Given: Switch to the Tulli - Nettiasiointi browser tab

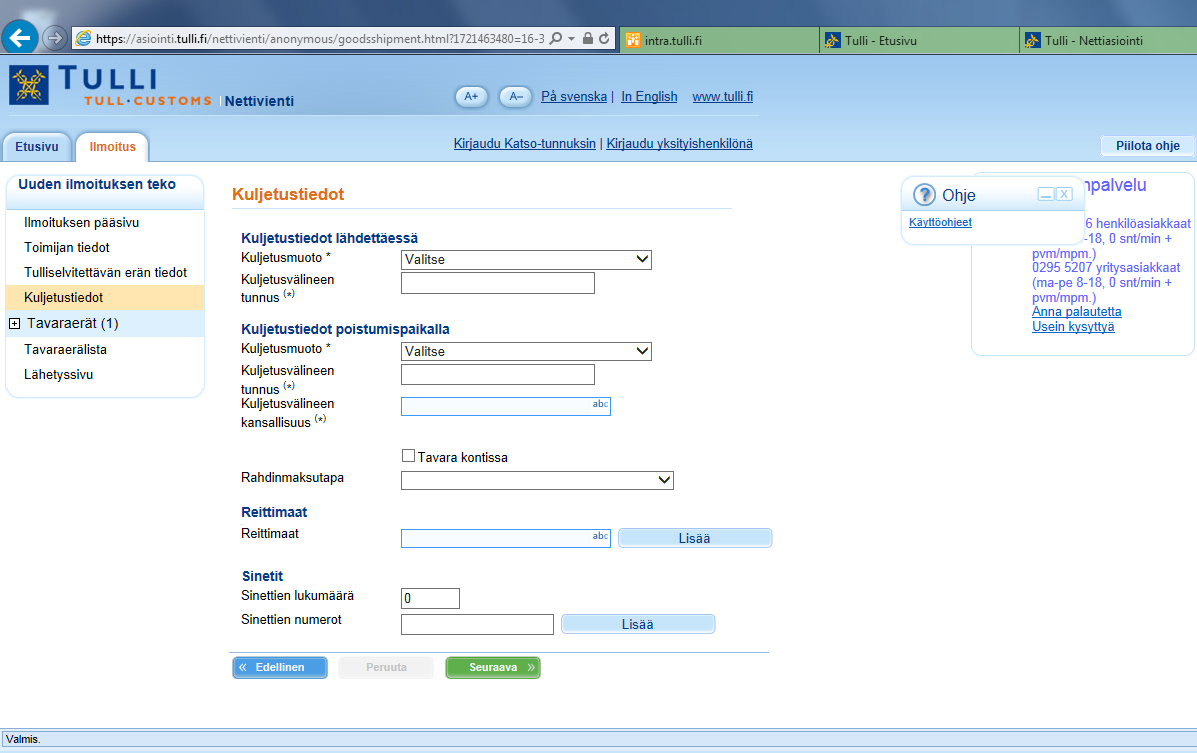Looking at the screenshot, I should click(1108, 40).
